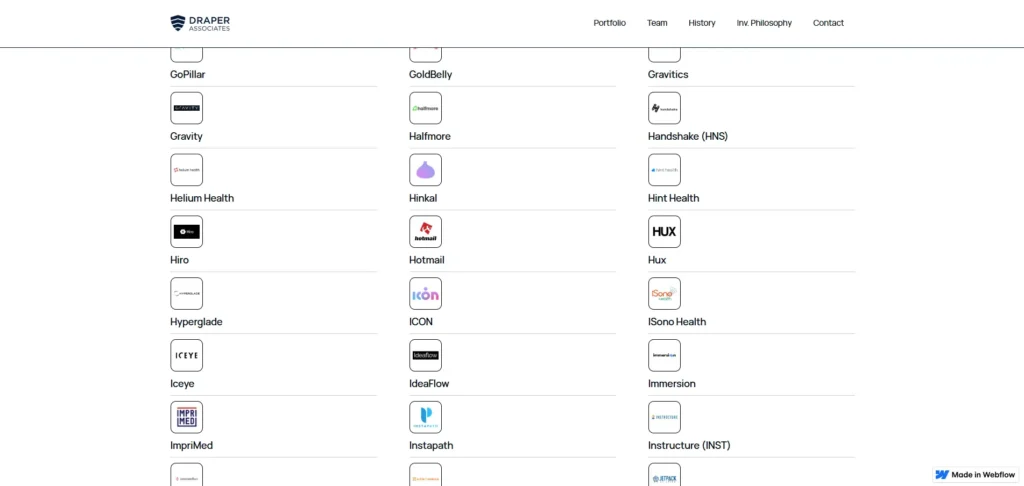Go to the Team page

pos(657,23)
